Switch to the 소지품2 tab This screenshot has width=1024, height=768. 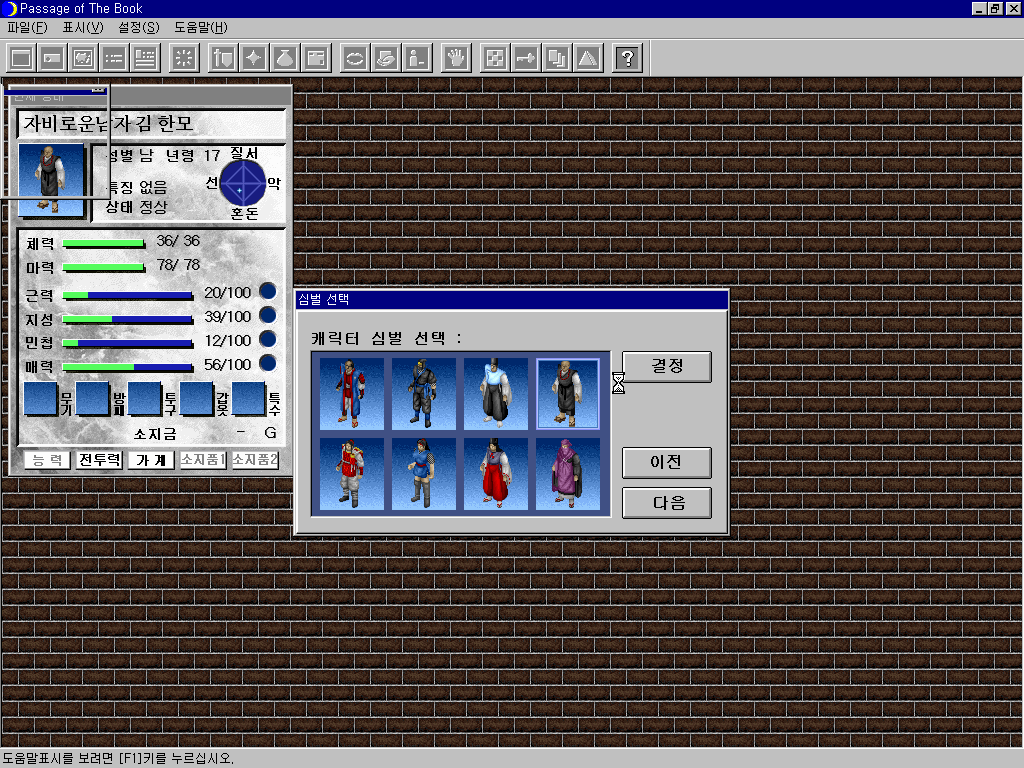(x=255, y=460)
